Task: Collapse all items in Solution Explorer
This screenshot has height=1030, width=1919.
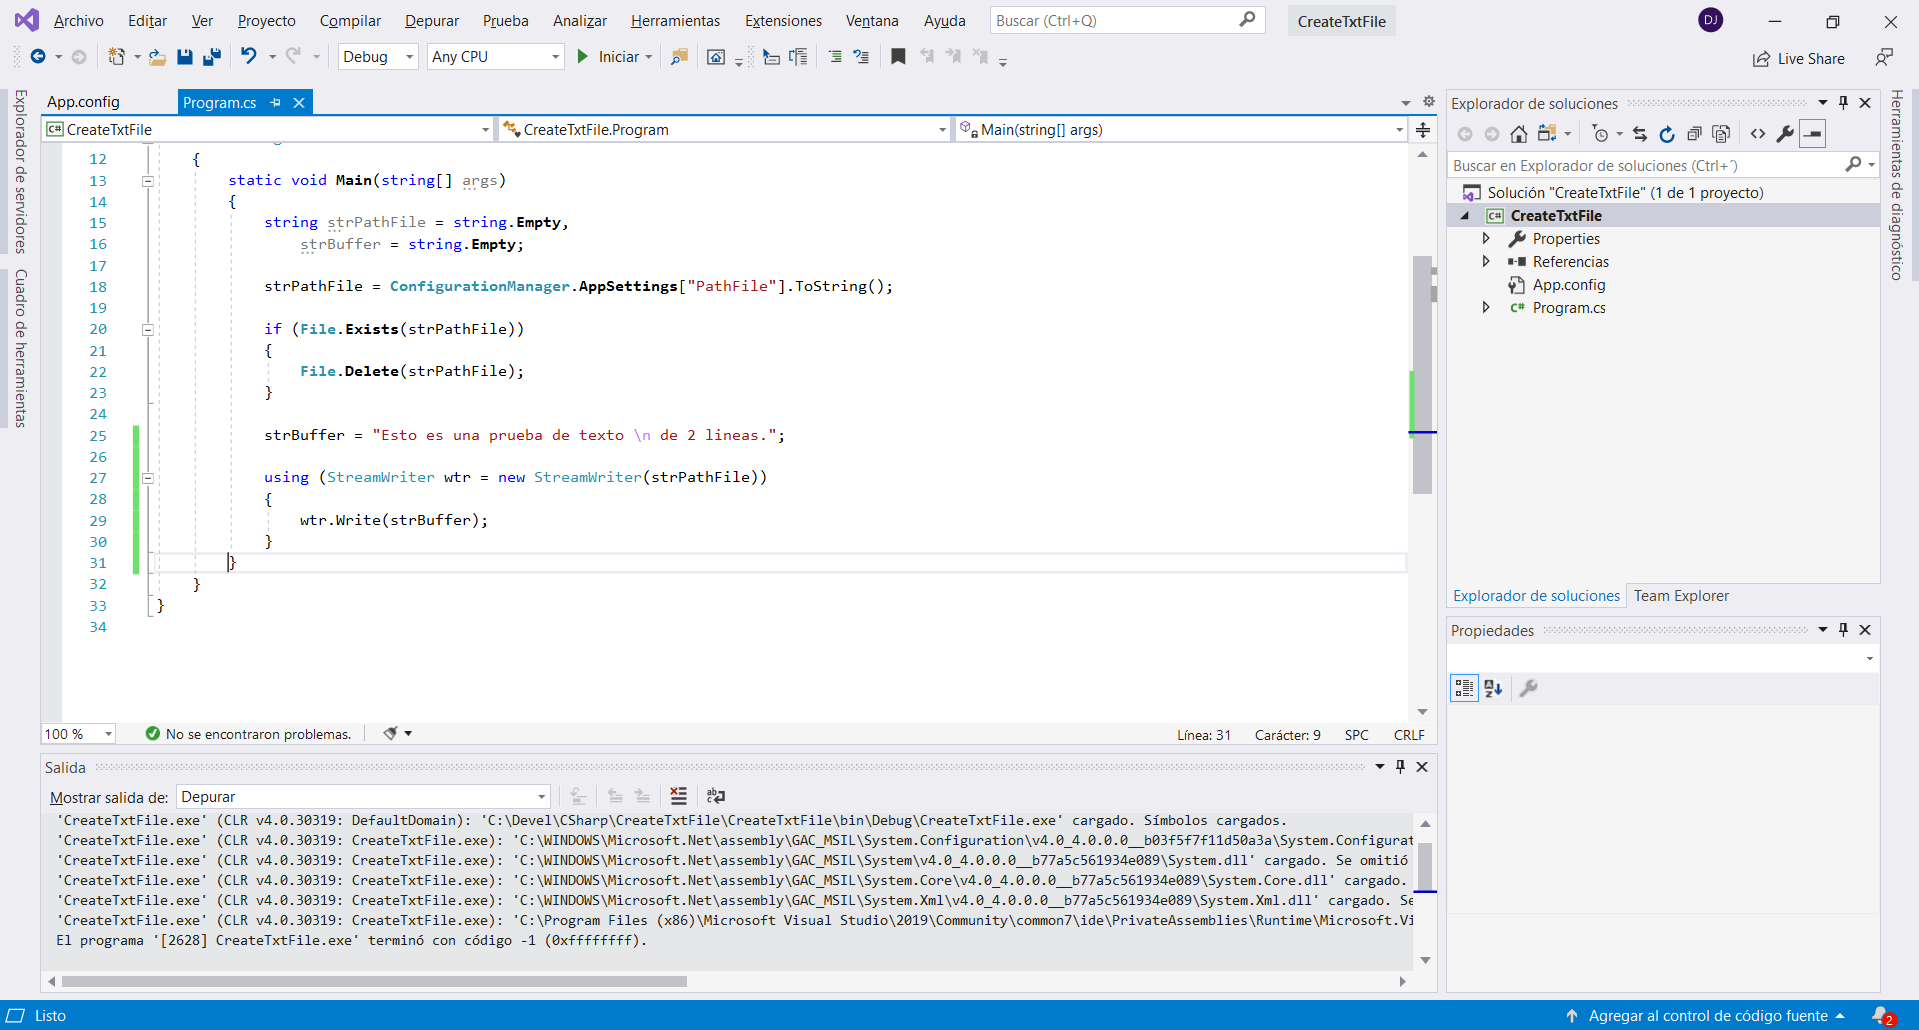Action: click(x=1693, y=134)
